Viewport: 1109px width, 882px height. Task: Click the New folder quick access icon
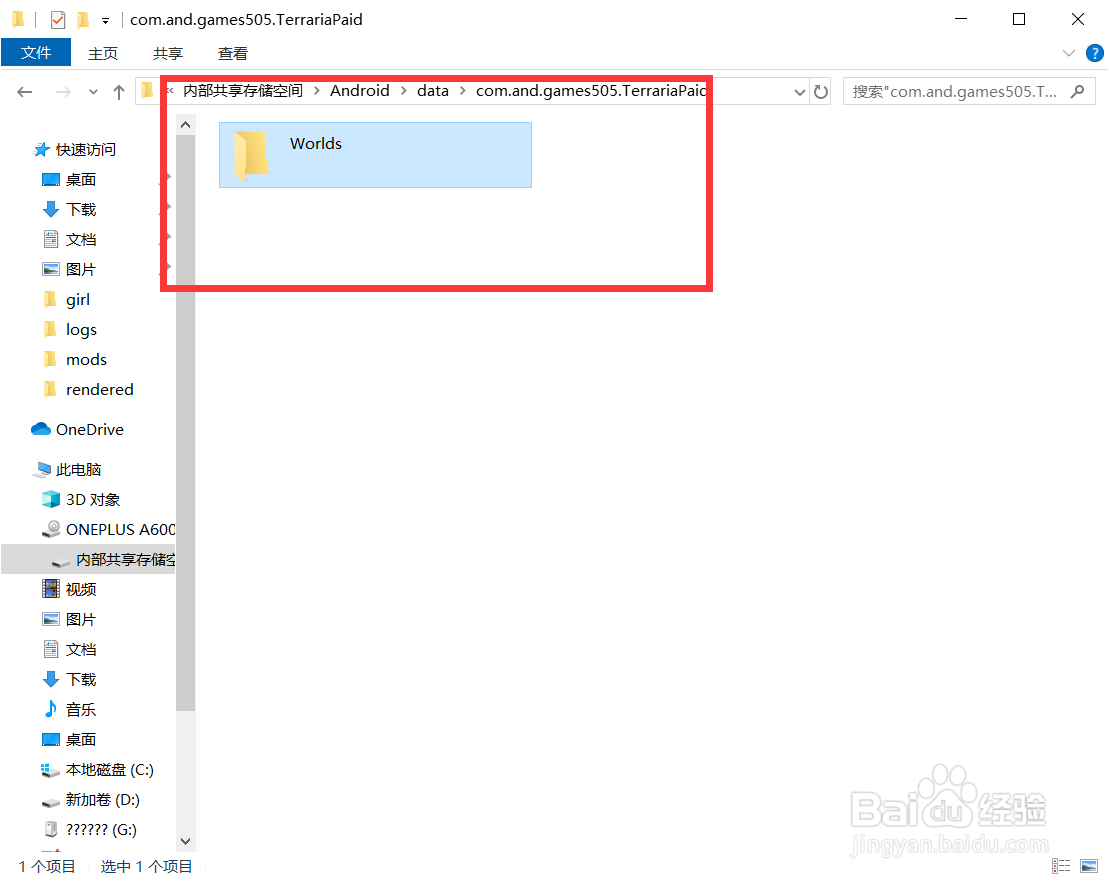(x=83, y=20)
